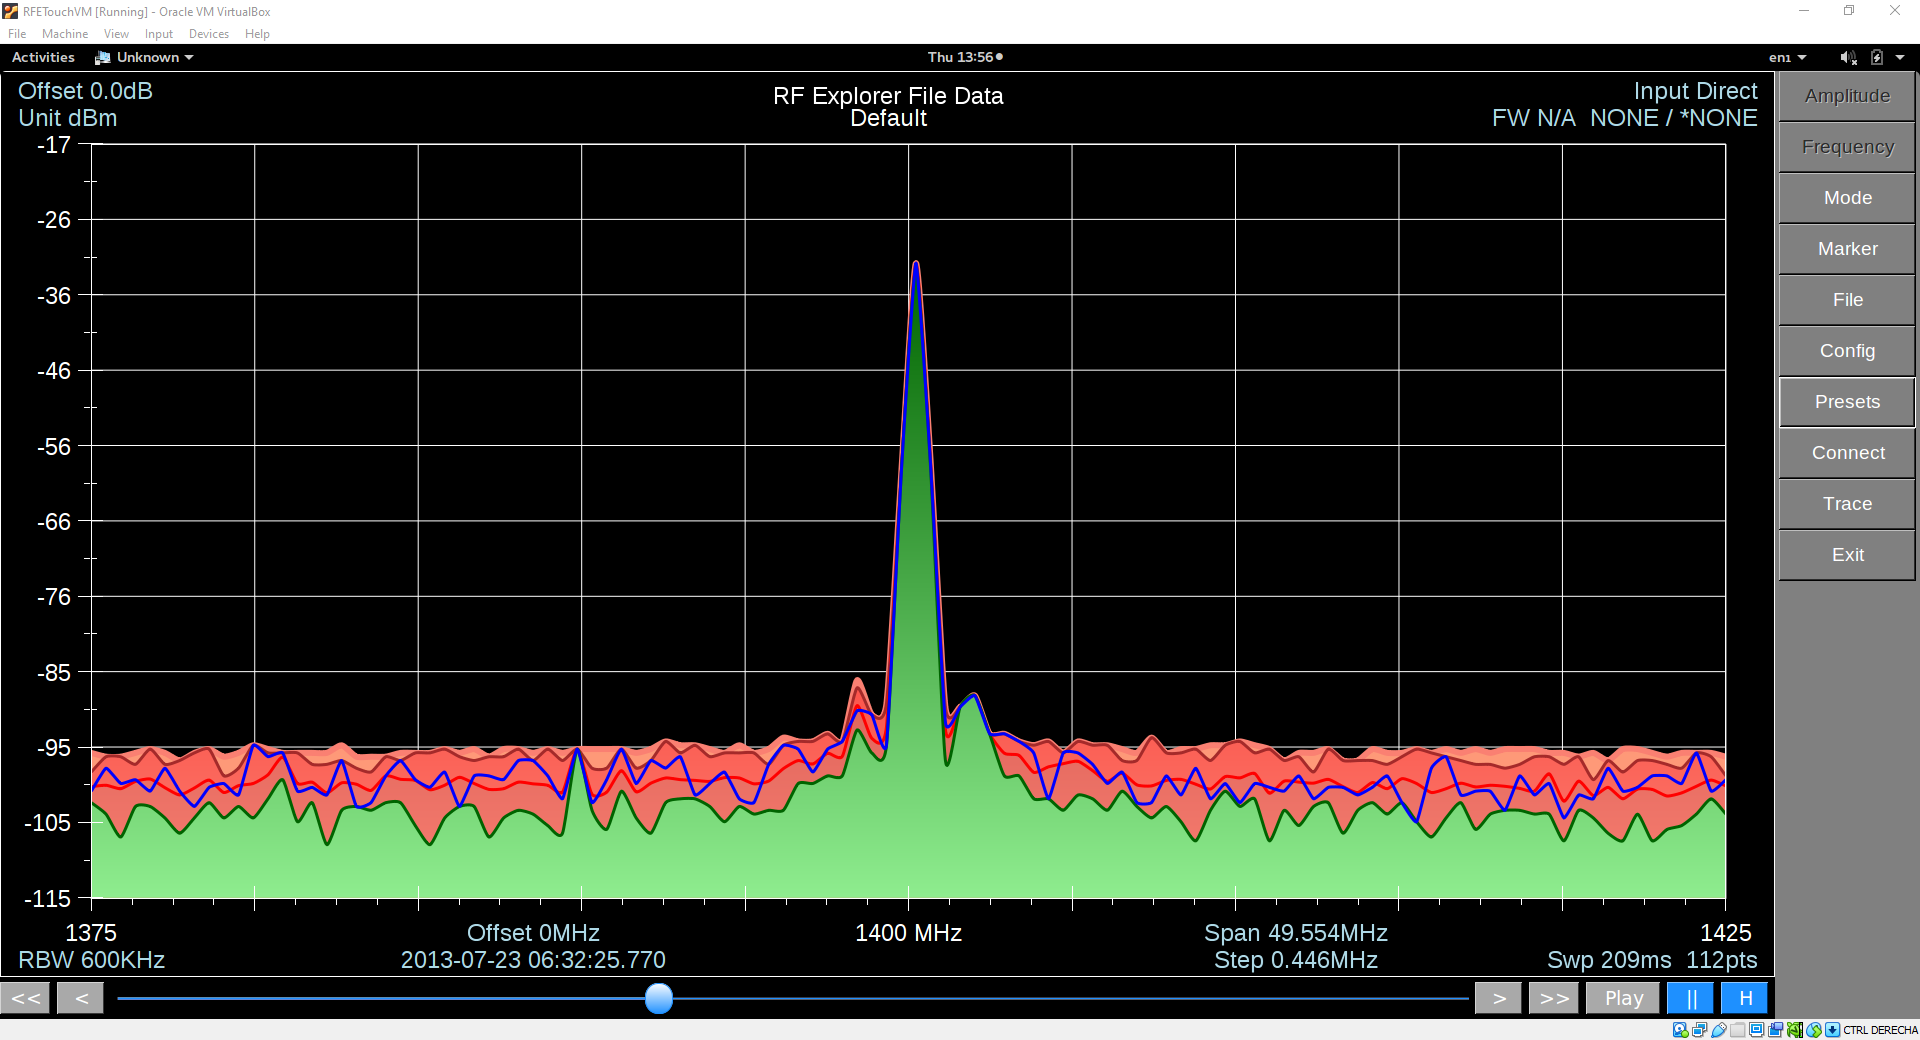Screen dimensions: 1920x1040
Task: Open the en1 keyboard layout dropdown
Action: pyautogui.click(x=1789, y=57)
